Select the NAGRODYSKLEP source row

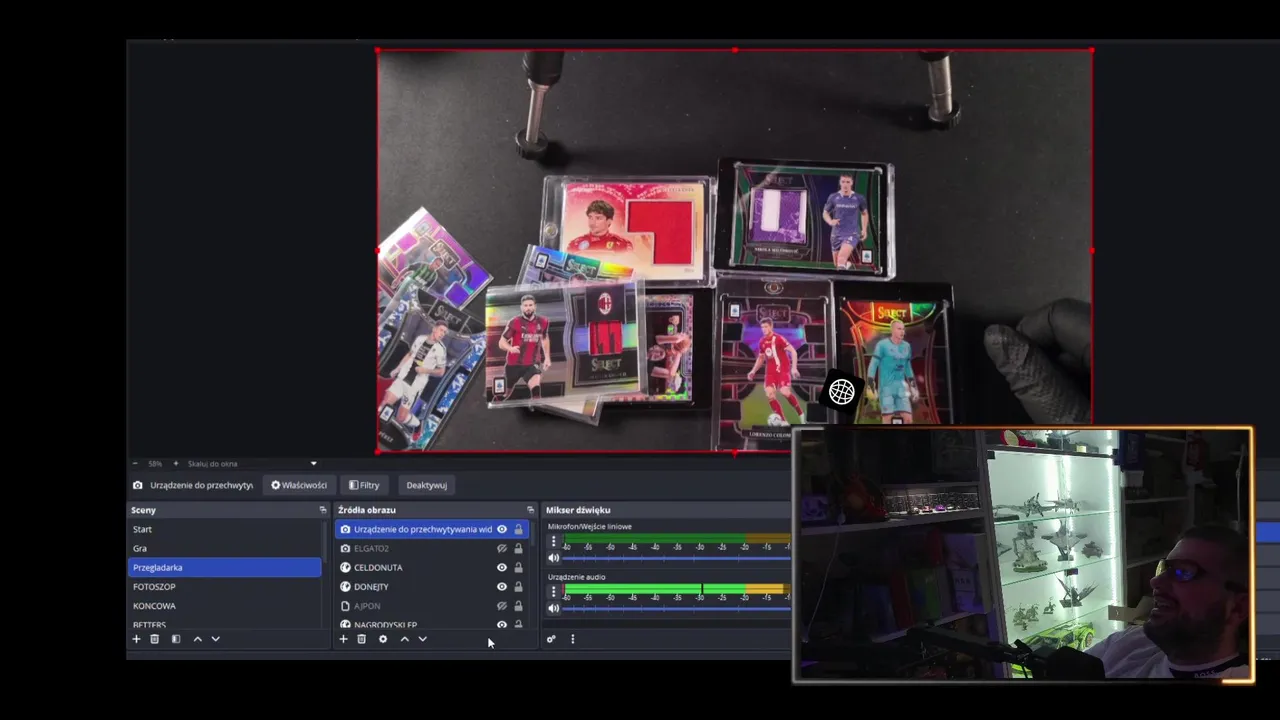430,623
